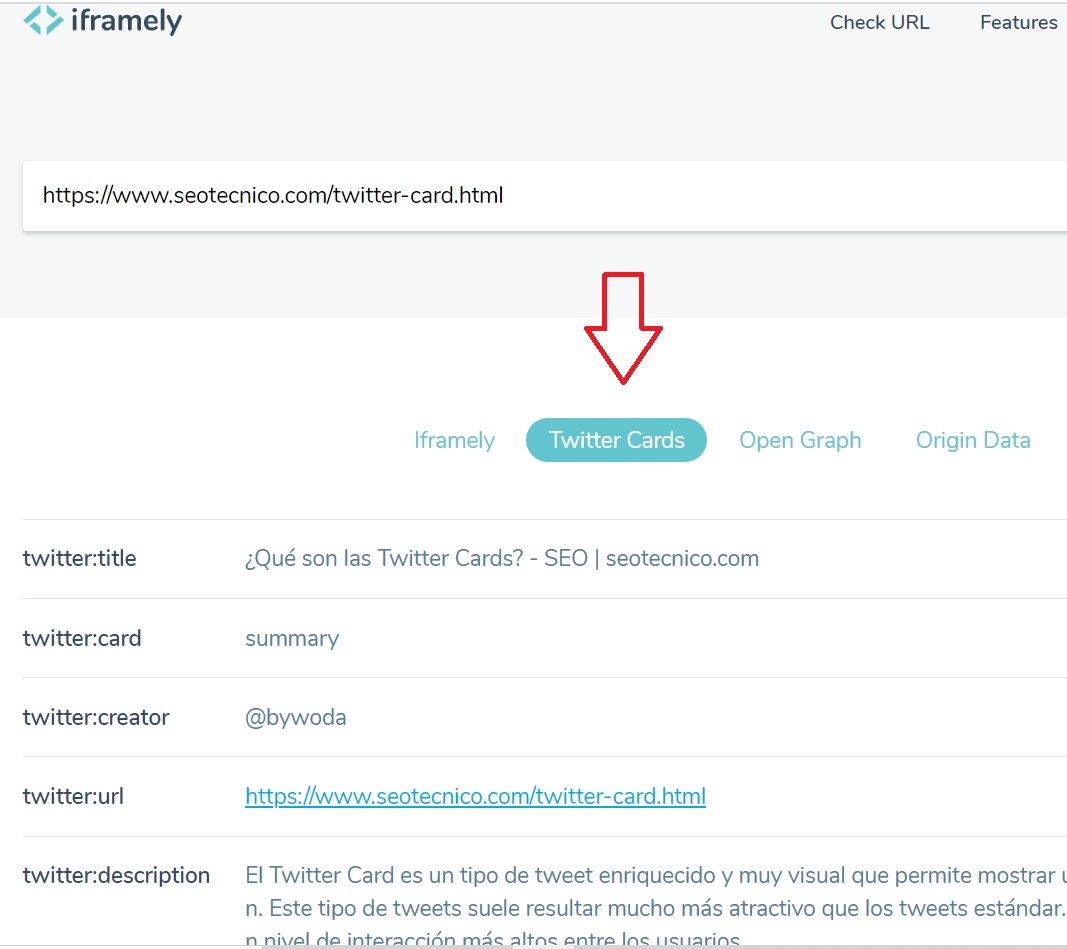This screenshot has width=1067, height=949.
Task: Select the 'El Twitter Card es un tipo' description line
Action: 656,876
